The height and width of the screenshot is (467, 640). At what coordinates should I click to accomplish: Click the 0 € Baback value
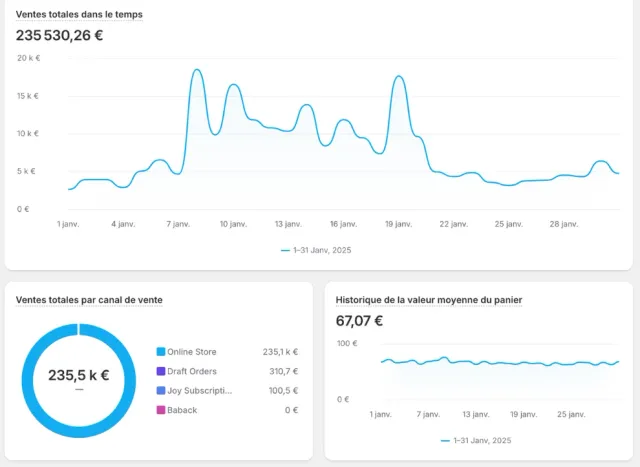point(291,410)
